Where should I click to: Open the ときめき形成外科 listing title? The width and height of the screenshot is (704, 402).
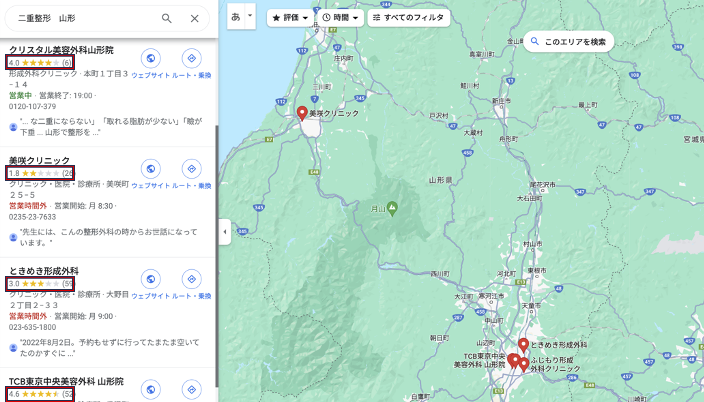44,271
